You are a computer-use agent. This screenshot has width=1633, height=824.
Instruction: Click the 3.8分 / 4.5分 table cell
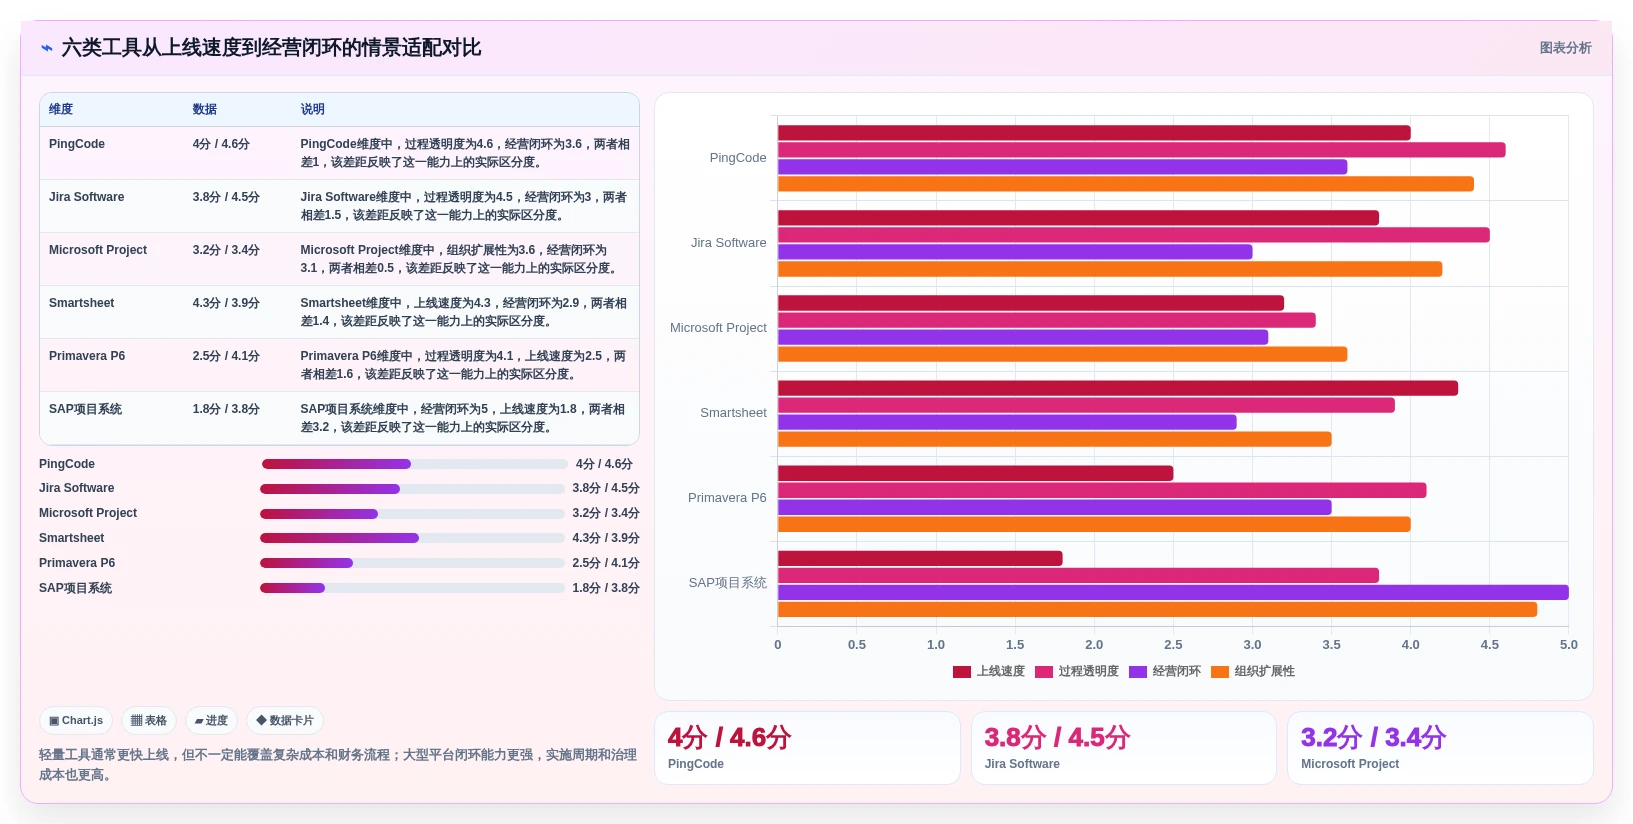coord(226,197)
